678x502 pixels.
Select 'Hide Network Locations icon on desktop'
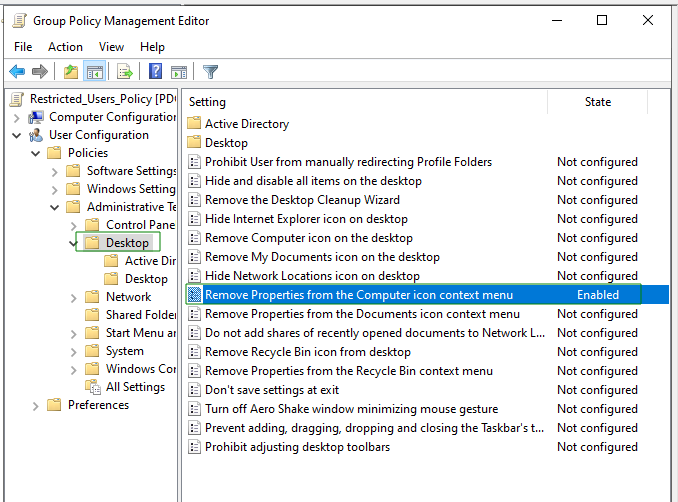click(x=312, y=276)
